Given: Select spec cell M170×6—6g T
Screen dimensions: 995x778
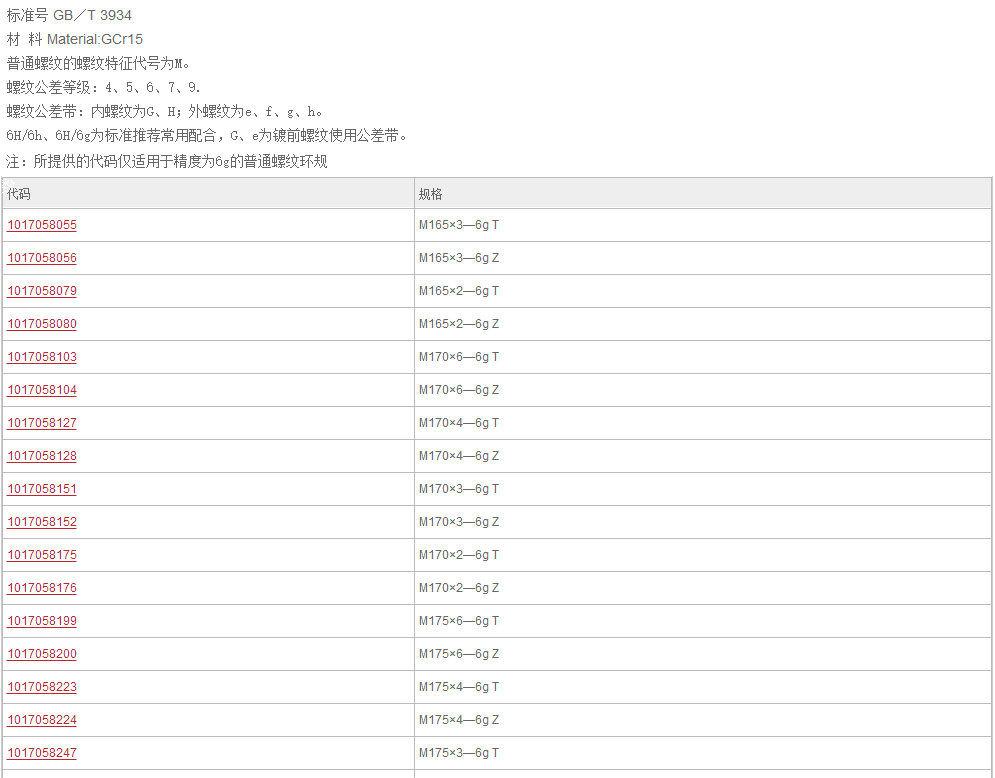Looking at the screenshot, I should 703,357.
